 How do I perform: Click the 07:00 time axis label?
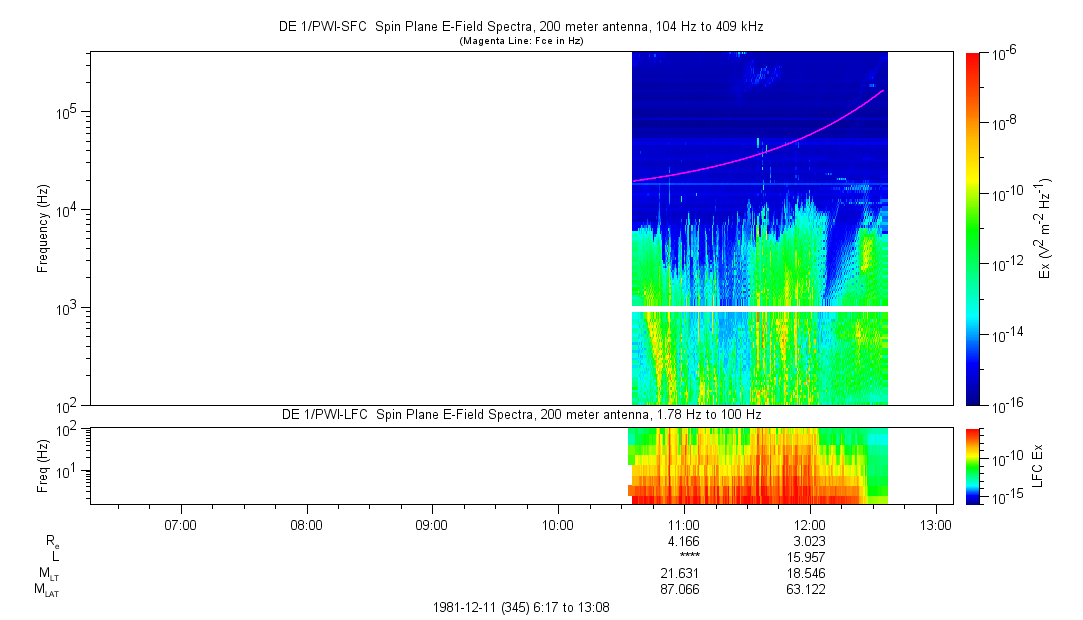tap(180, 524)
